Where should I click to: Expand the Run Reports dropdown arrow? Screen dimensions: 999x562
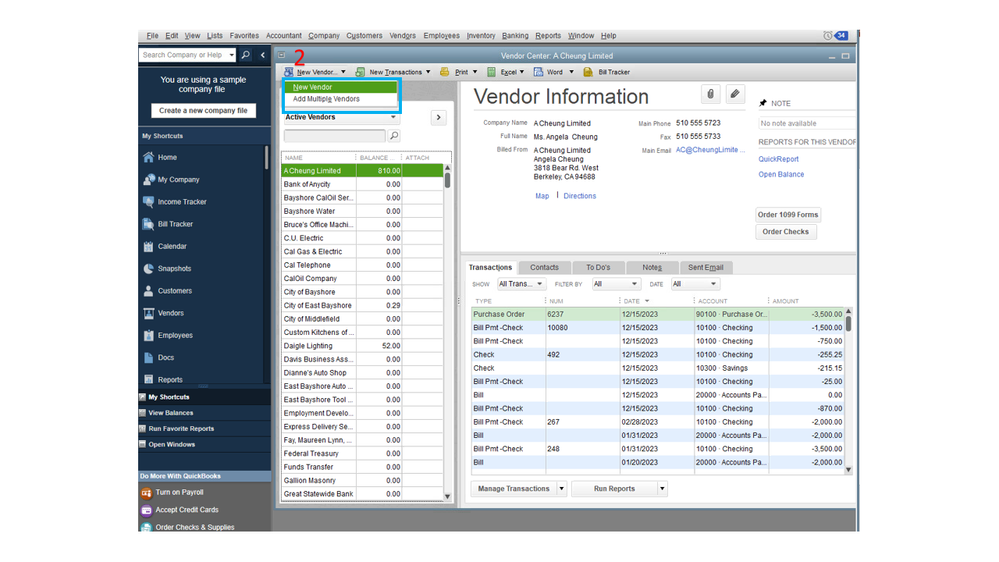pos(662,489)
